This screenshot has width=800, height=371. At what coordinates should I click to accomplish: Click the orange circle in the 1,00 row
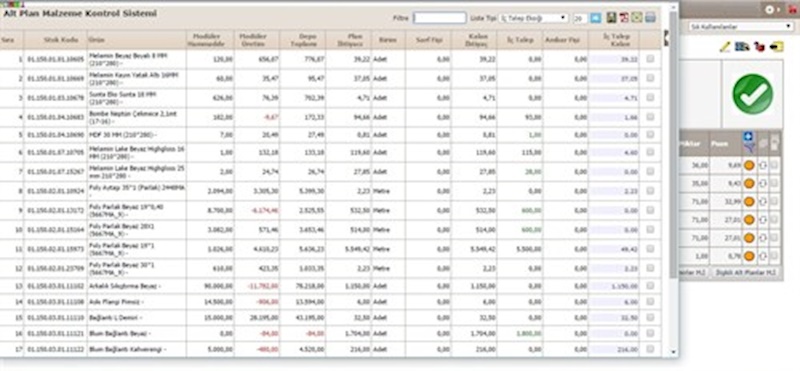(x=748, y=256)
